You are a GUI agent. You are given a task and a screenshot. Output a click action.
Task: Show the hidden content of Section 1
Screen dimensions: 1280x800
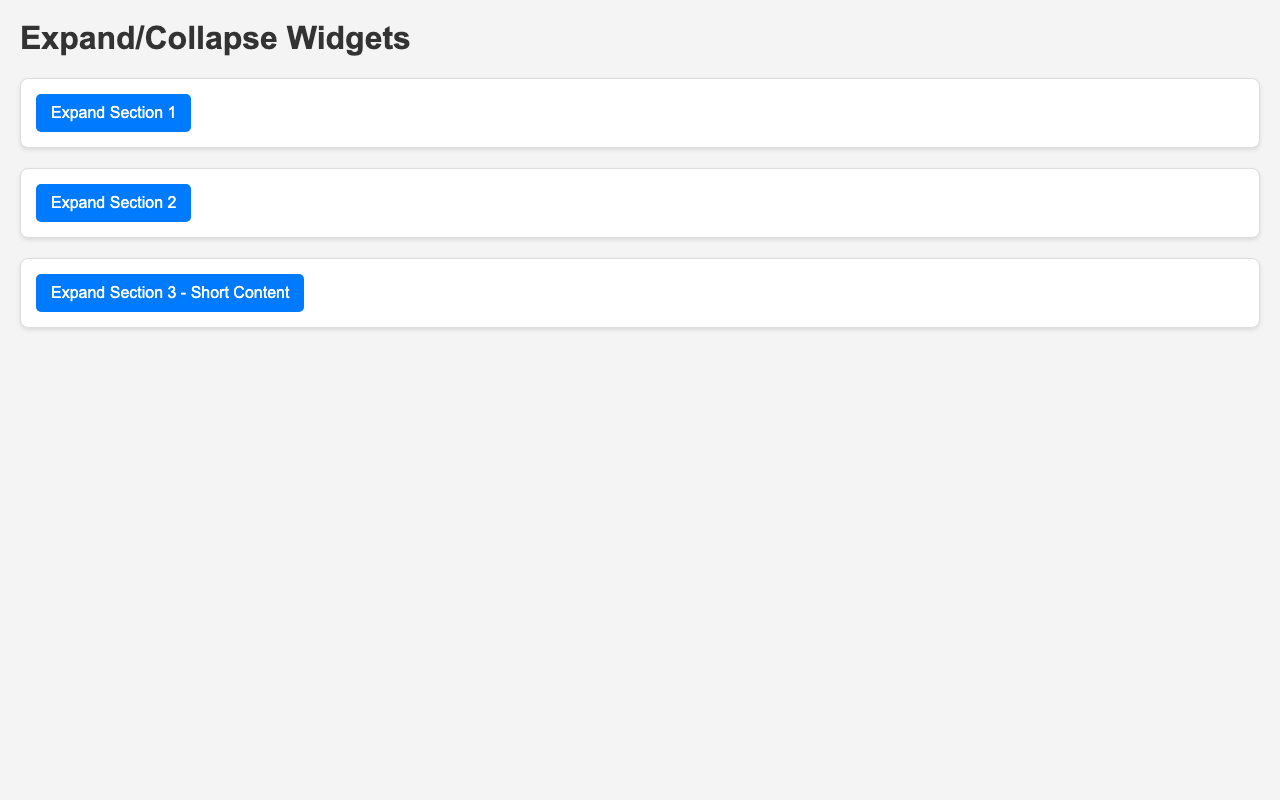(x=113, y=113)
